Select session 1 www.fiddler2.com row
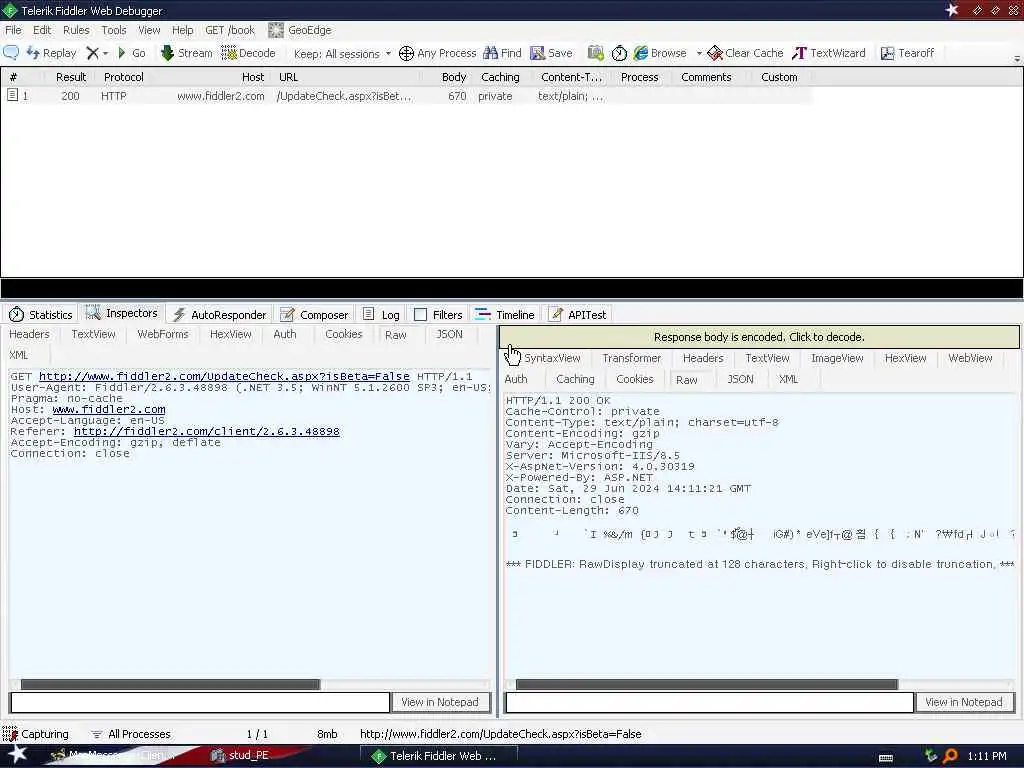 405,96
